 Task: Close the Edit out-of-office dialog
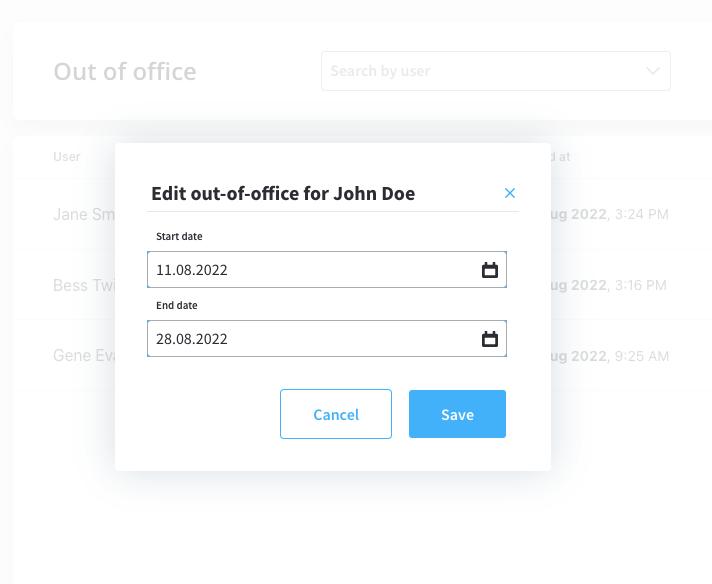509,193
